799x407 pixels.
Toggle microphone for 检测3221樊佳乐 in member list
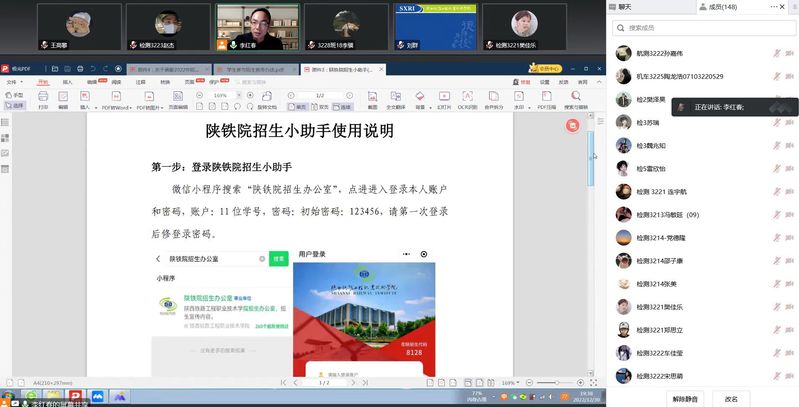coord(777,306)
